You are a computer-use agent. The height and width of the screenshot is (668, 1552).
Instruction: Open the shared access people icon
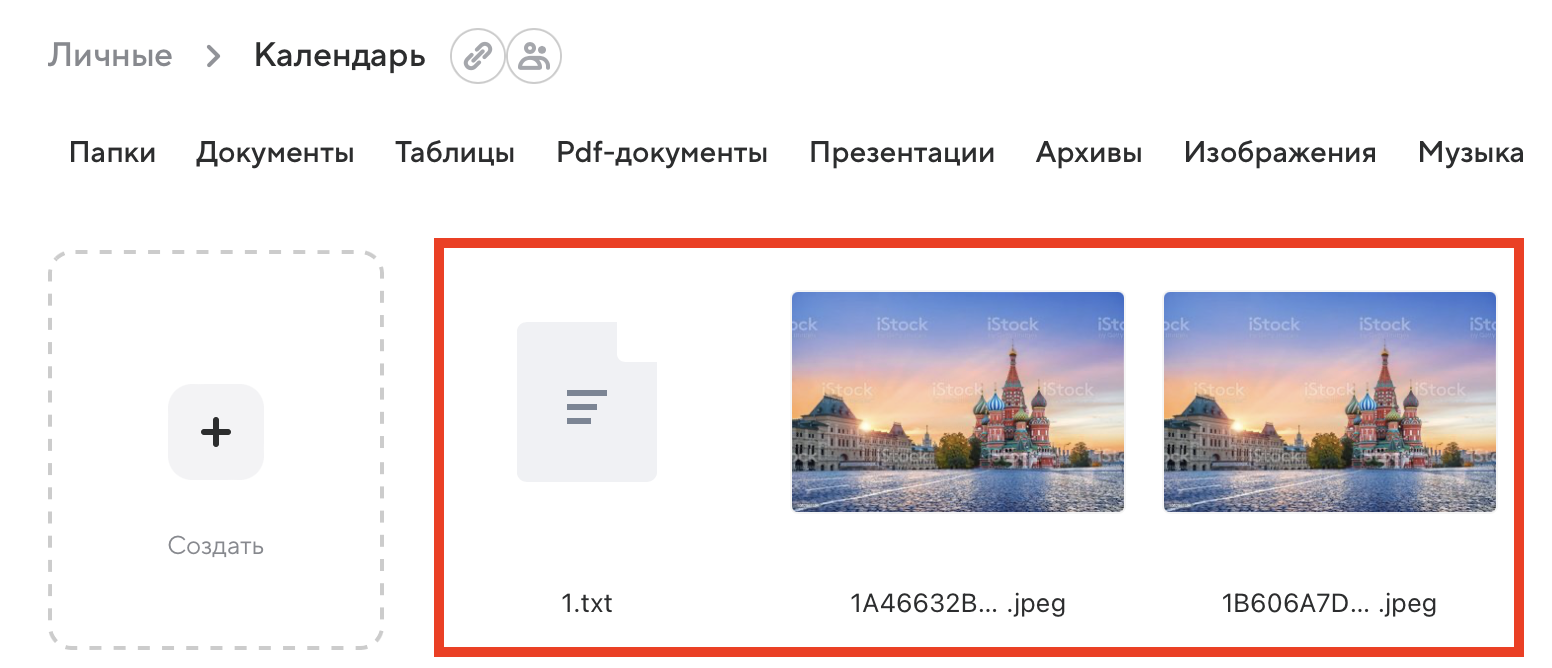[535, 55]
